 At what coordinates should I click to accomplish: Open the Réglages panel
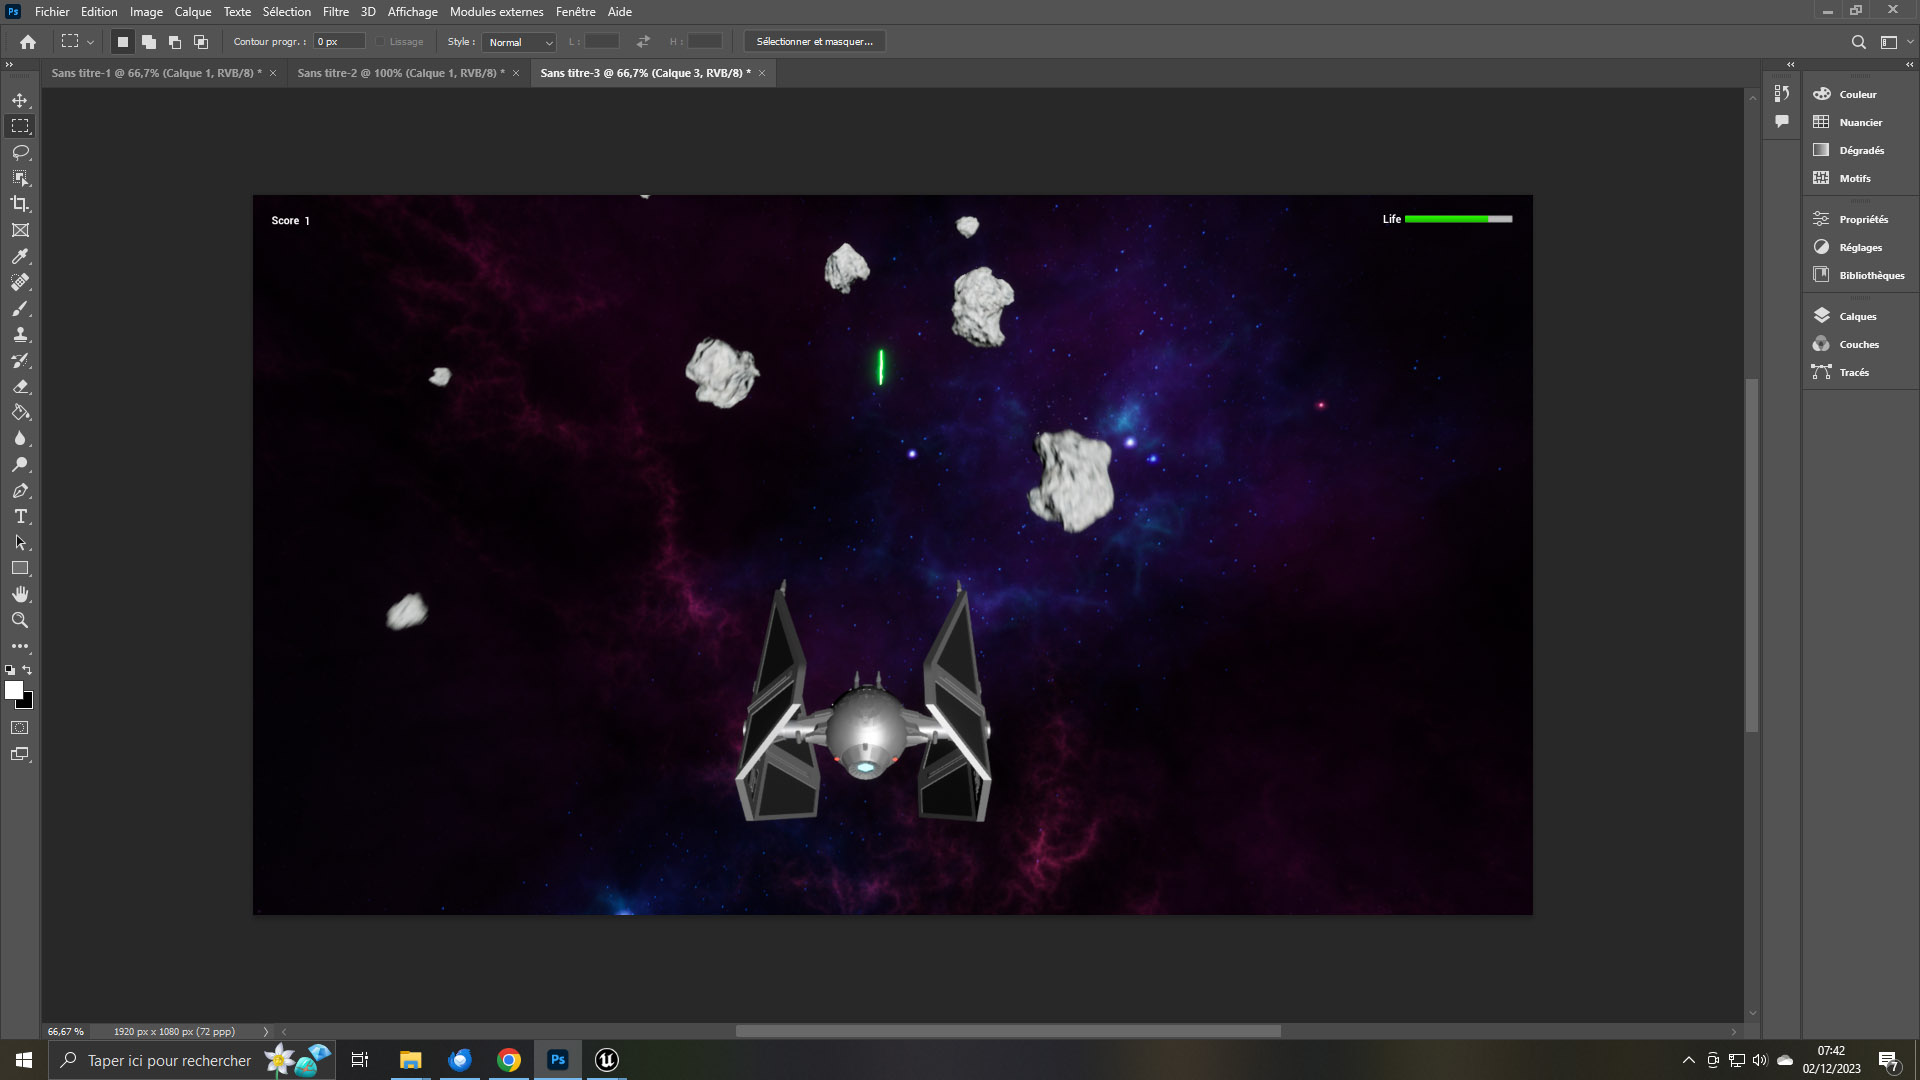point(1860,247)
